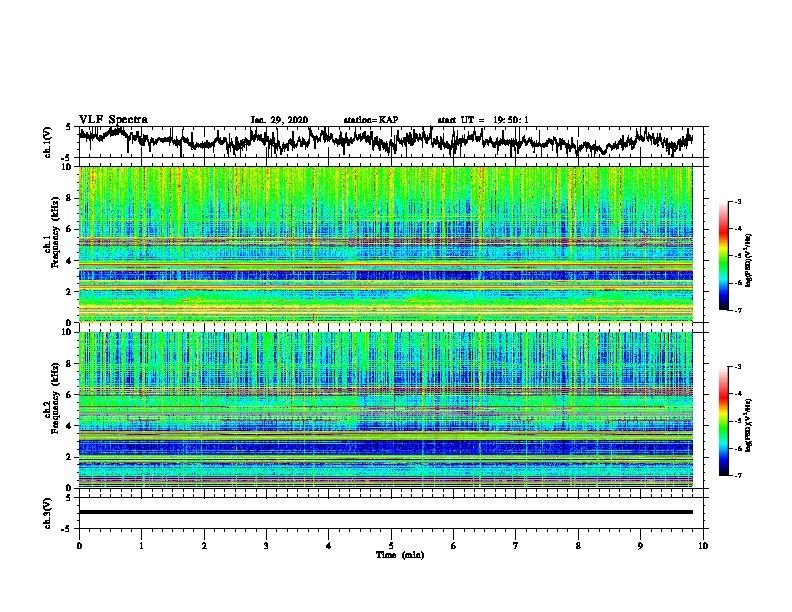Click the date text "Jan. 29, 2020"
The image size is (792, 612).
click(x=279, y=120)
